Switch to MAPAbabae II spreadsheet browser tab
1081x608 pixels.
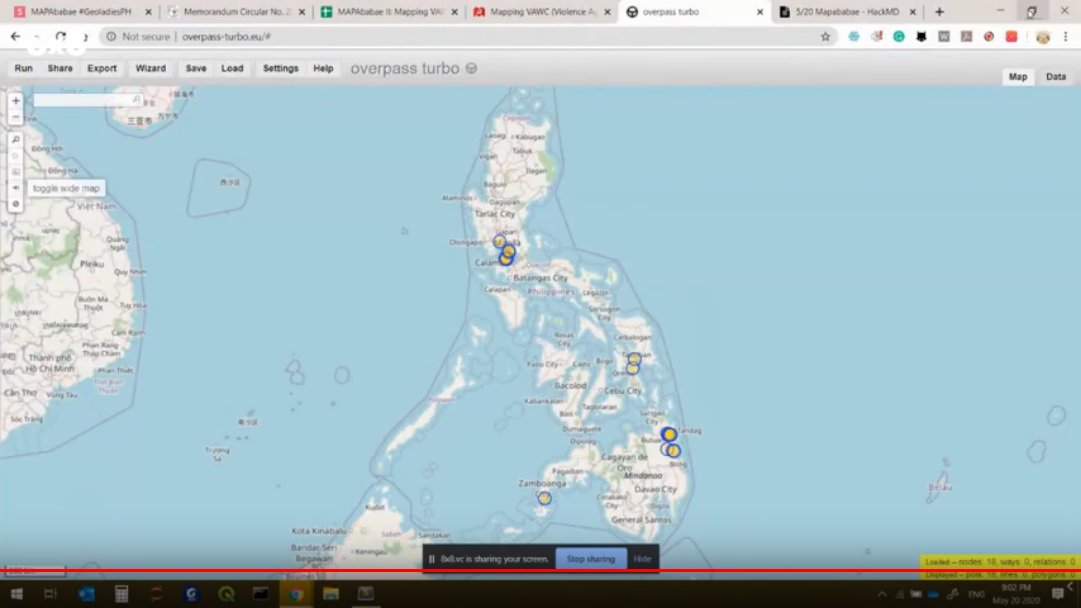[x=390, y=12]
